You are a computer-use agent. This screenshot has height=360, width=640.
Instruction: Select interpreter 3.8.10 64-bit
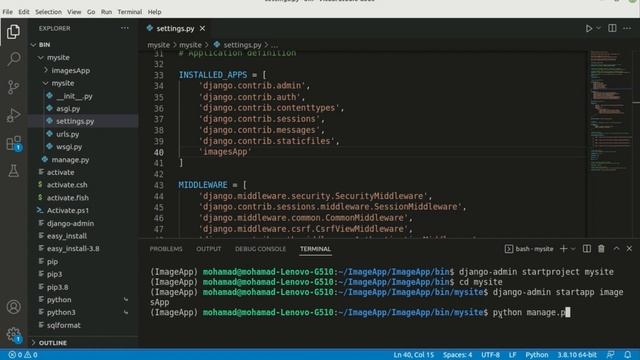point(577,355)
